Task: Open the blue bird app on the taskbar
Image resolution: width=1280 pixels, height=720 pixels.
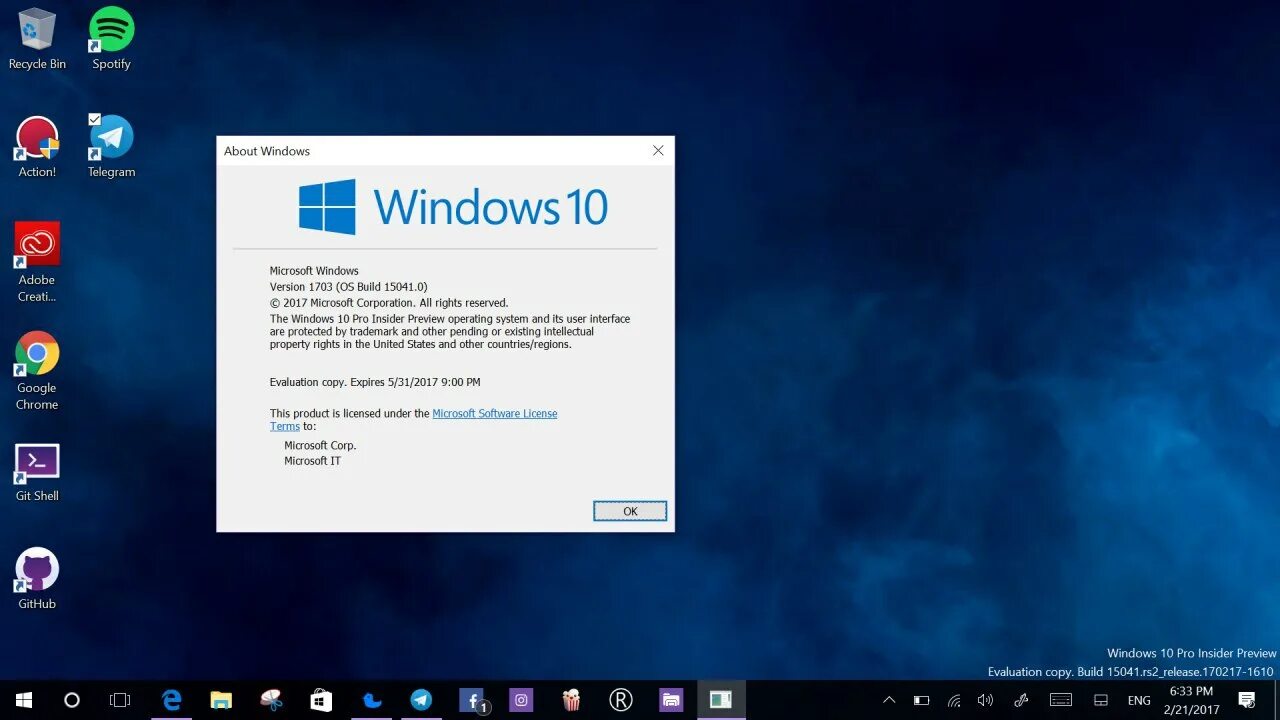Action: point(371,700)
